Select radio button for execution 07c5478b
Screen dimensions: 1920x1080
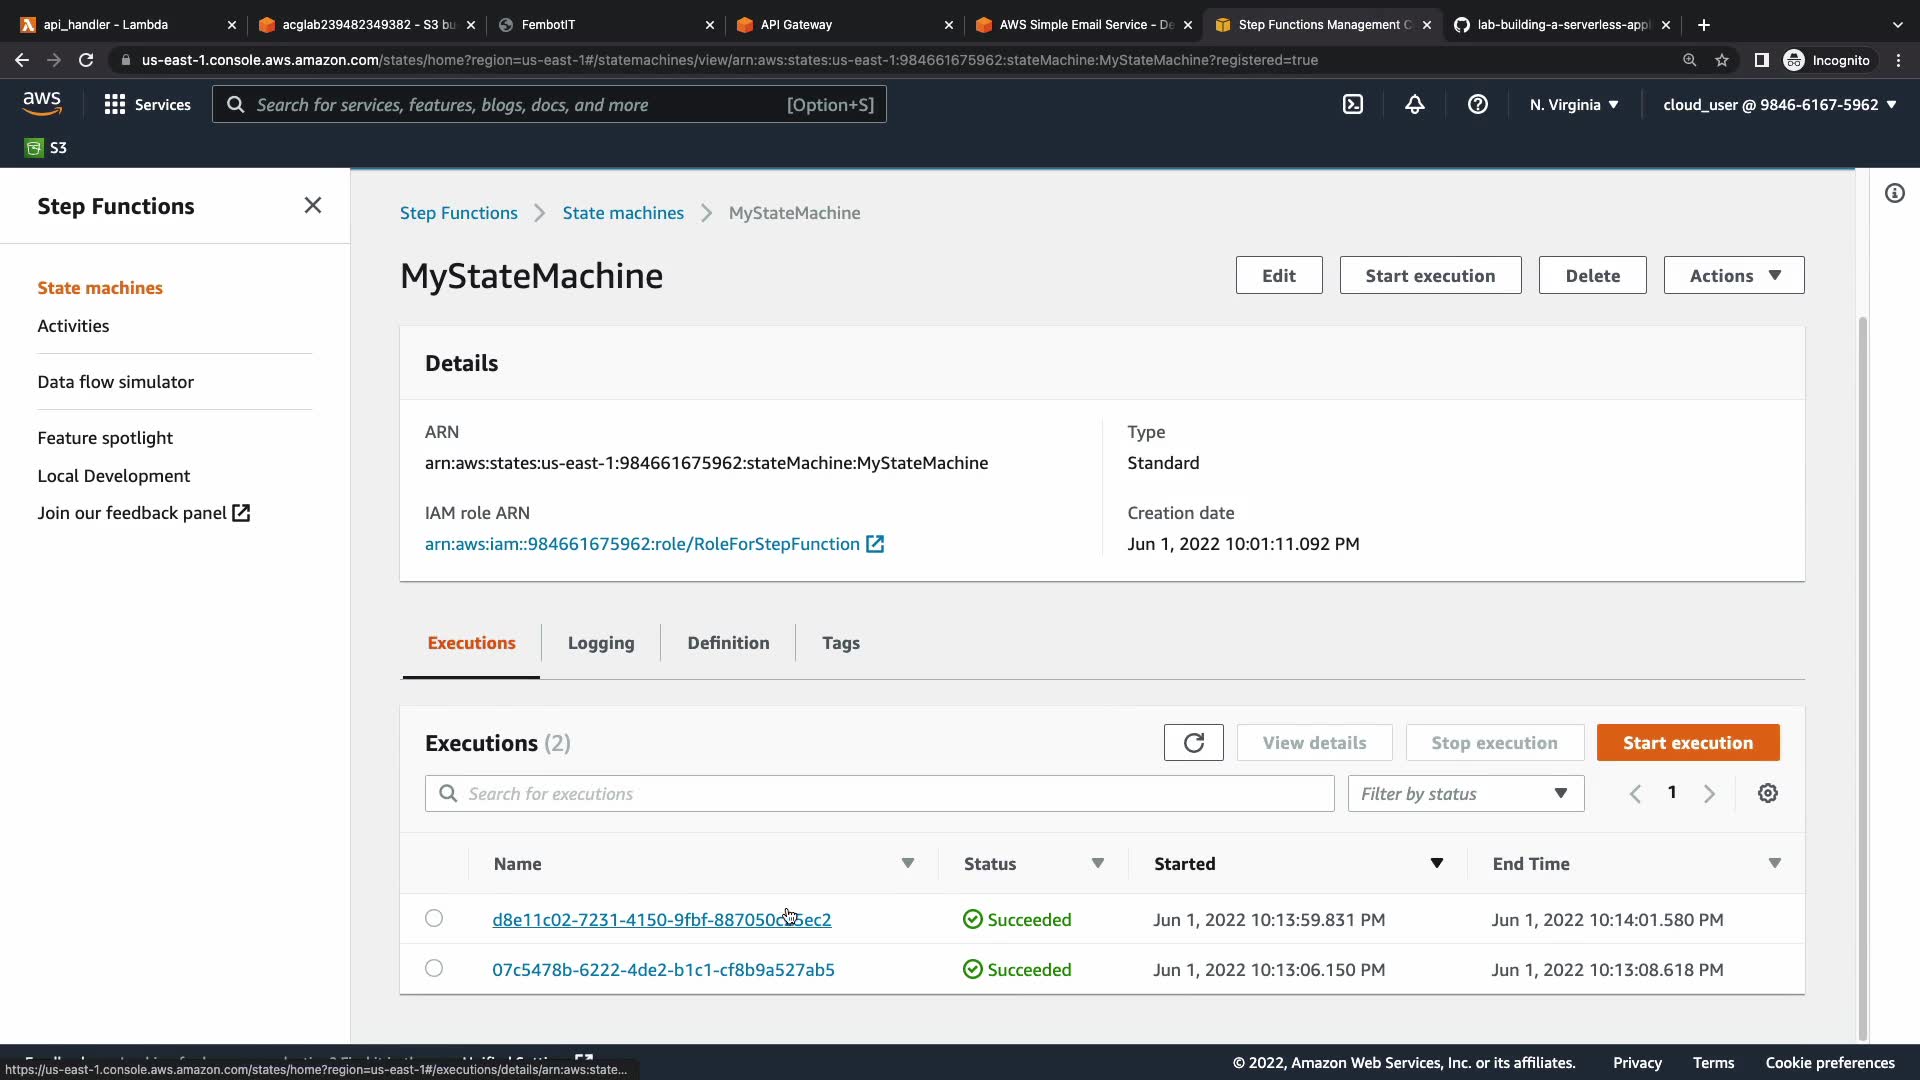(x=433, y=968)
